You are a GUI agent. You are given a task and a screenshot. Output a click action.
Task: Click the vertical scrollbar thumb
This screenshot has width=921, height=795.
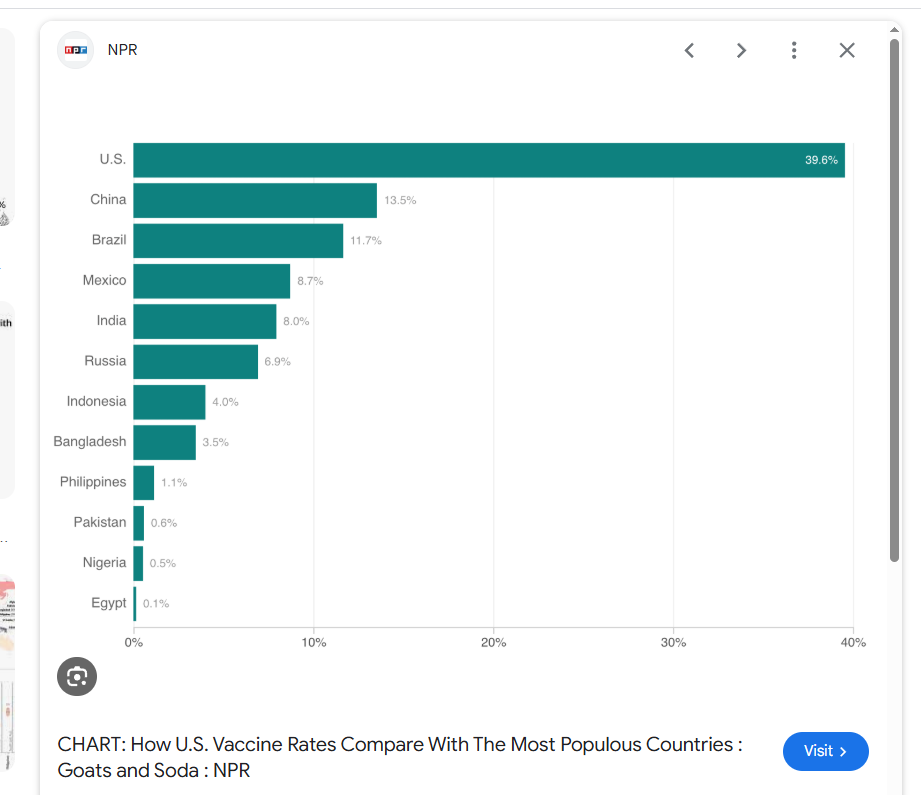895,300
